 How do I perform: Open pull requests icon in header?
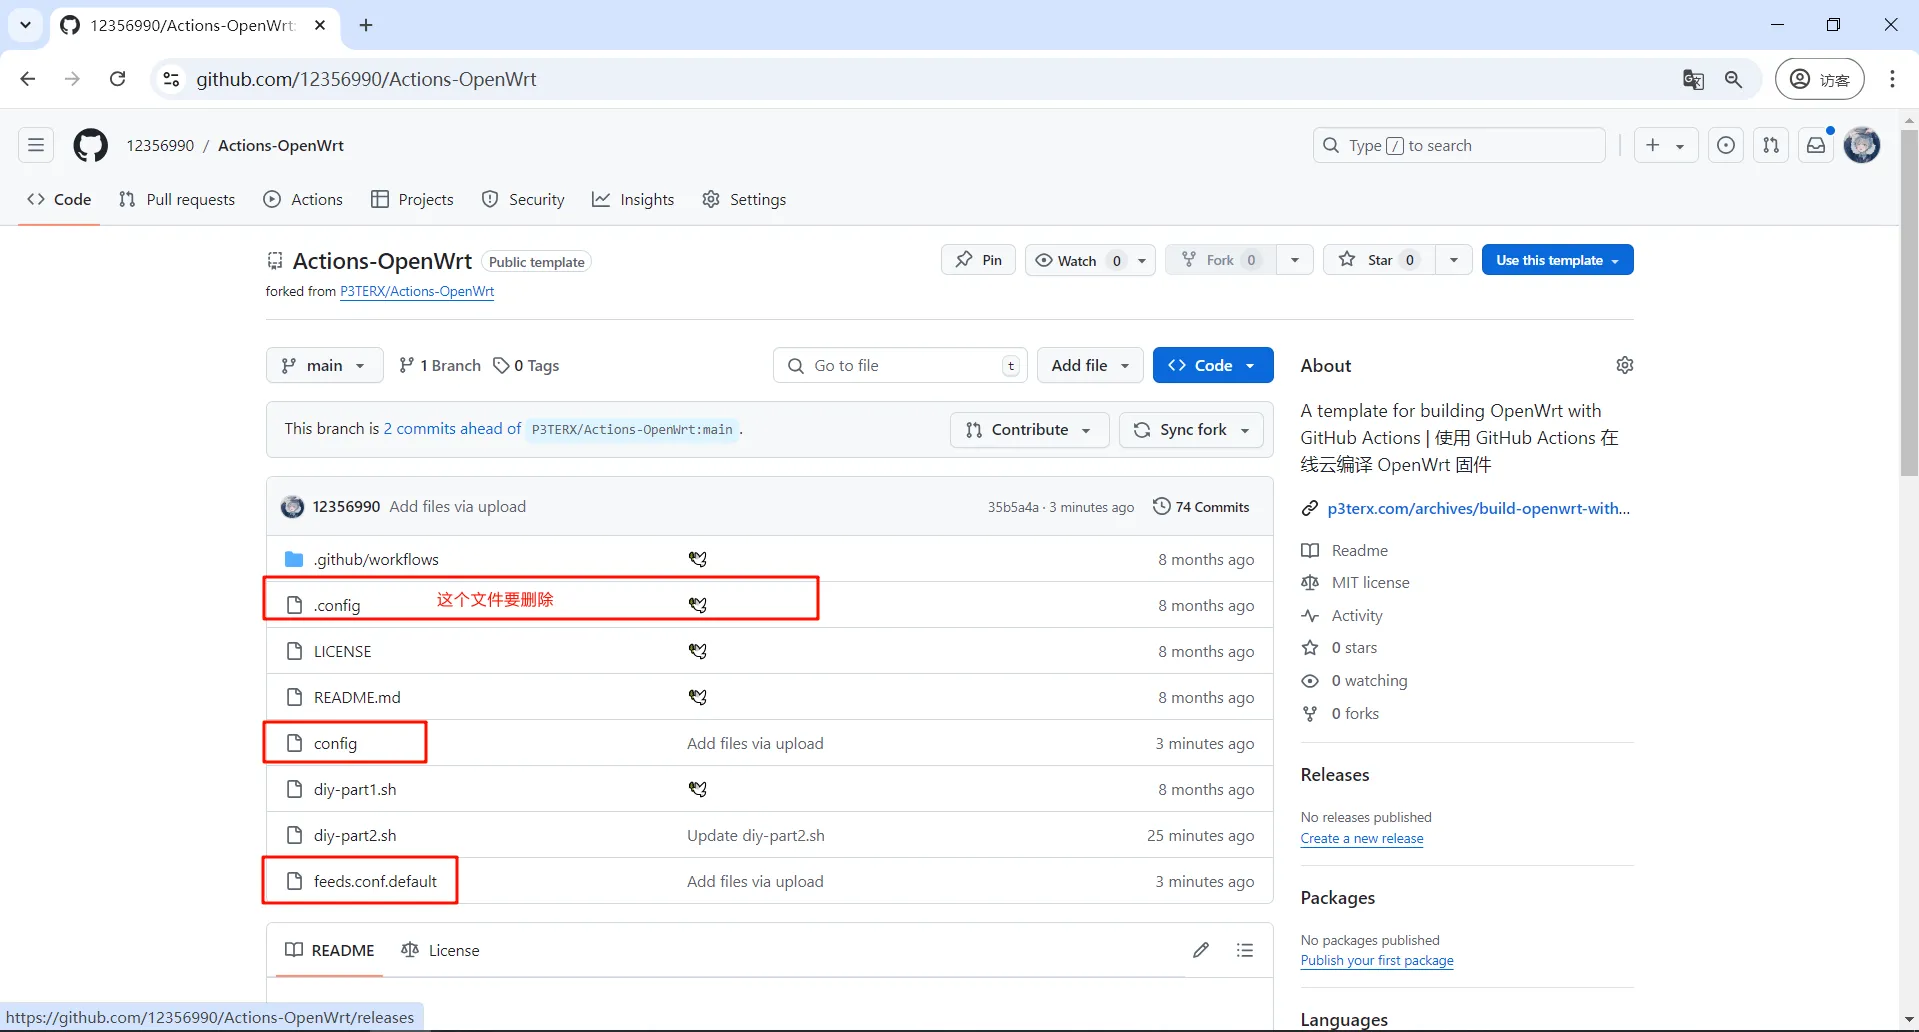click(x=1771, y=145)
